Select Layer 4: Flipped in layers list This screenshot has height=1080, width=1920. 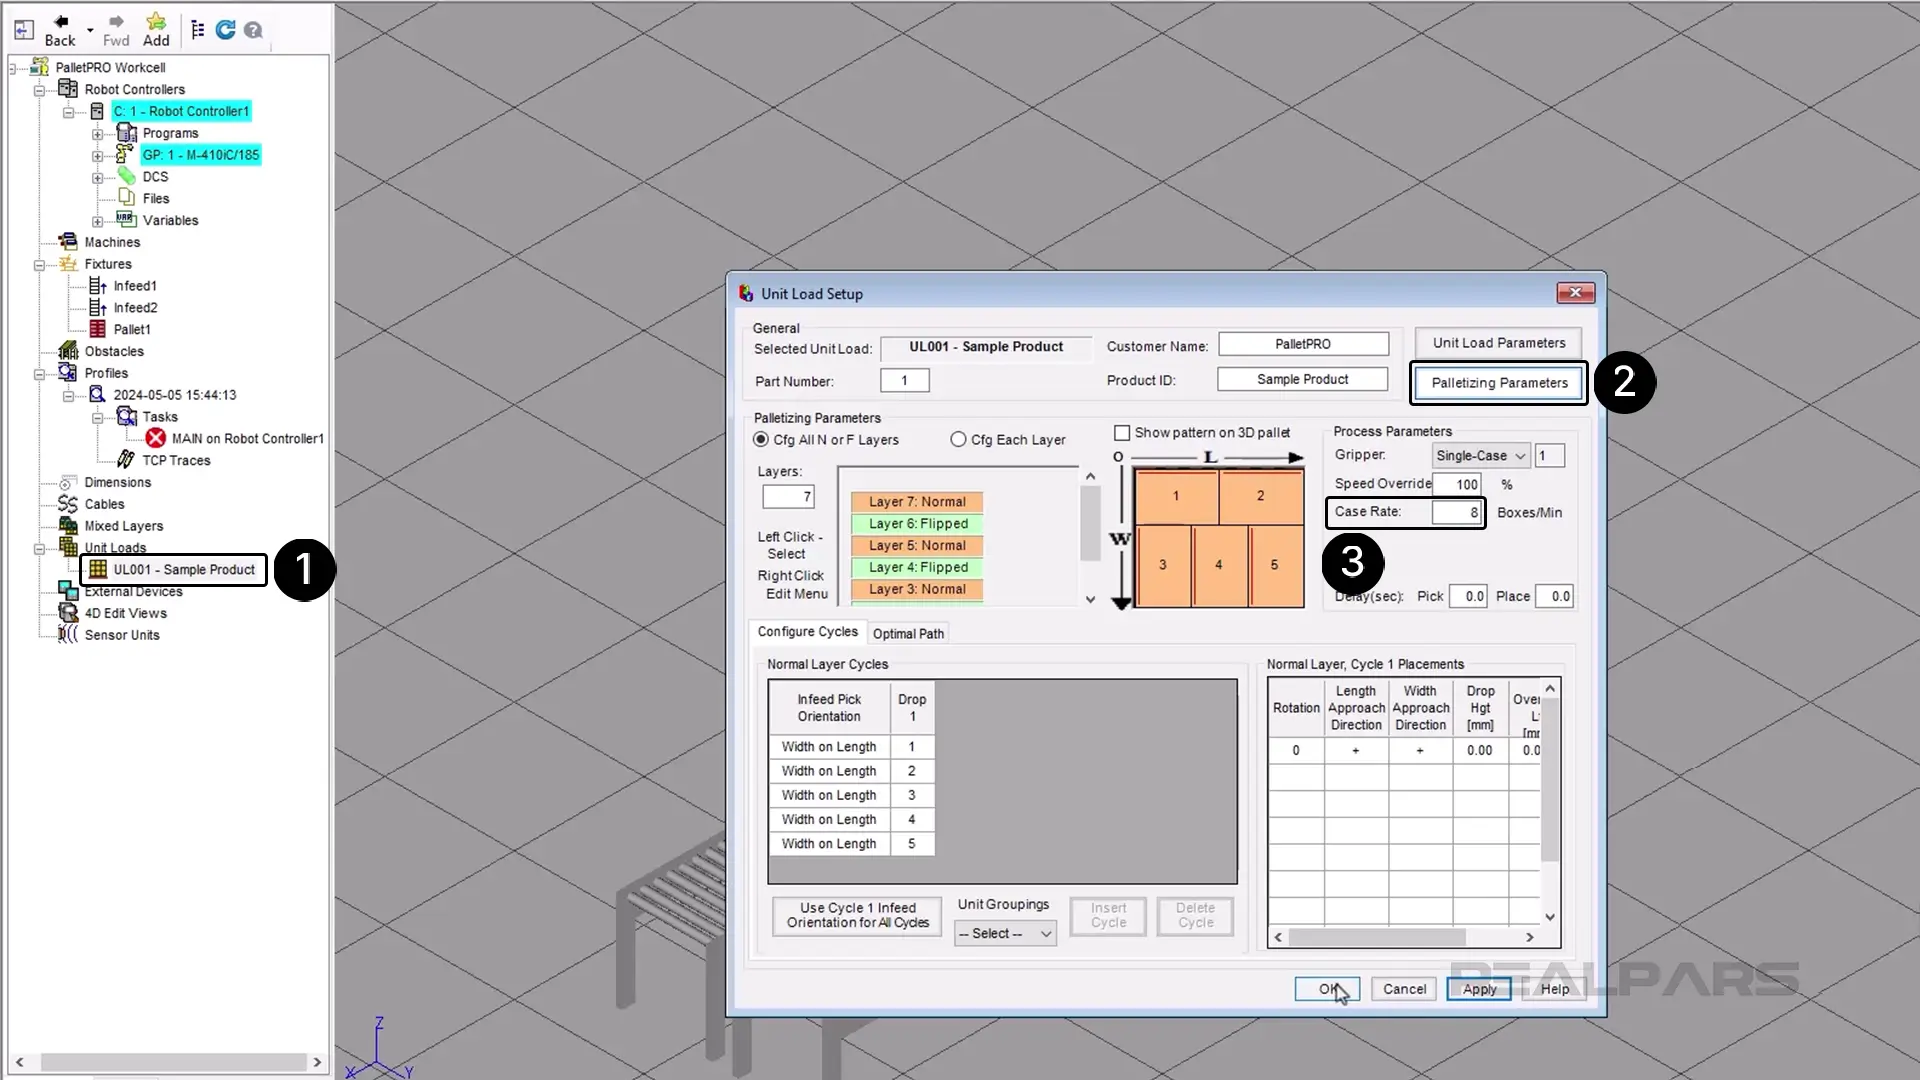tap(917, 567)
